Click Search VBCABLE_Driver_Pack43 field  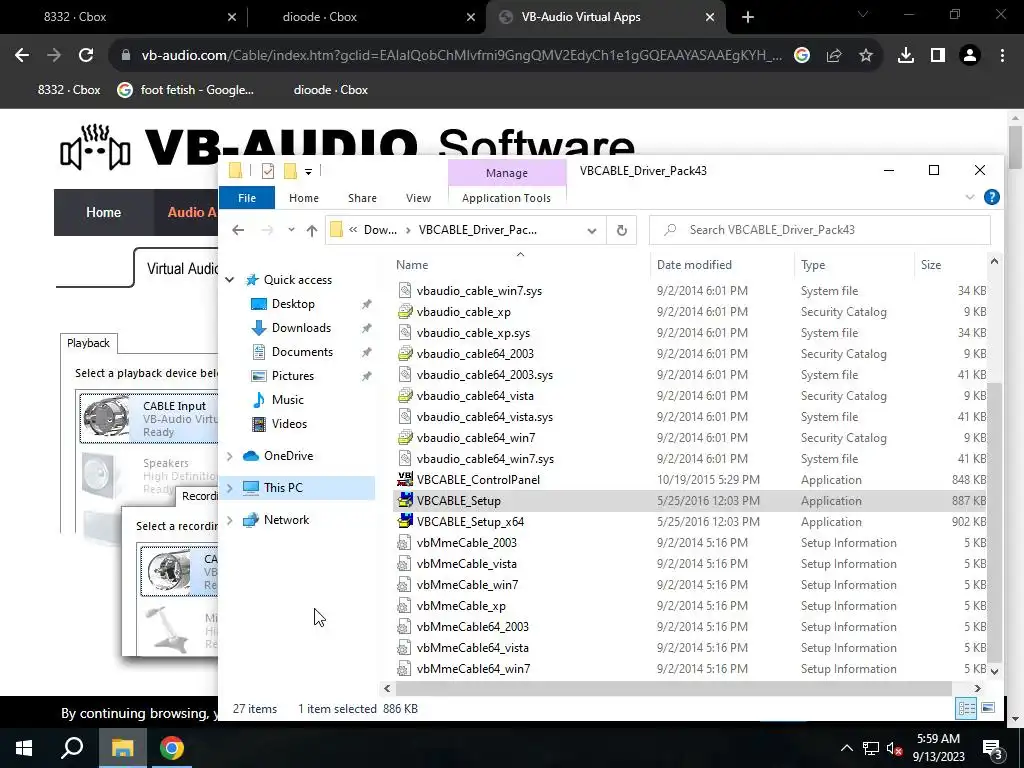point(820,230)
